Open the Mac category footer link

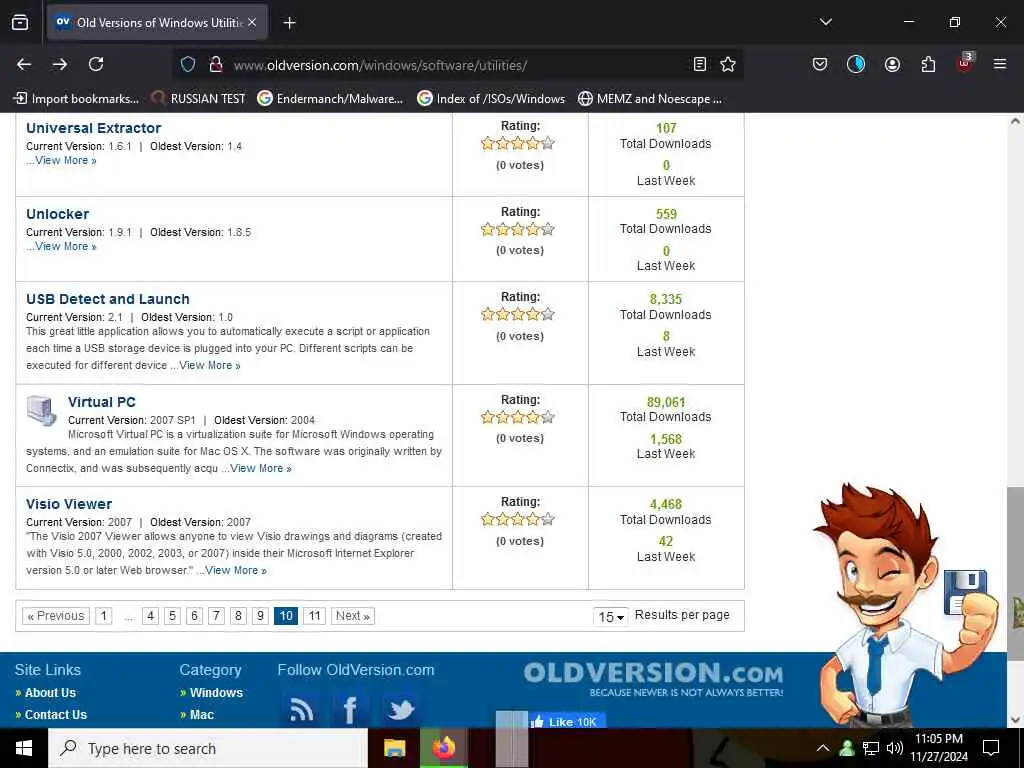click(x=202, y=715)
